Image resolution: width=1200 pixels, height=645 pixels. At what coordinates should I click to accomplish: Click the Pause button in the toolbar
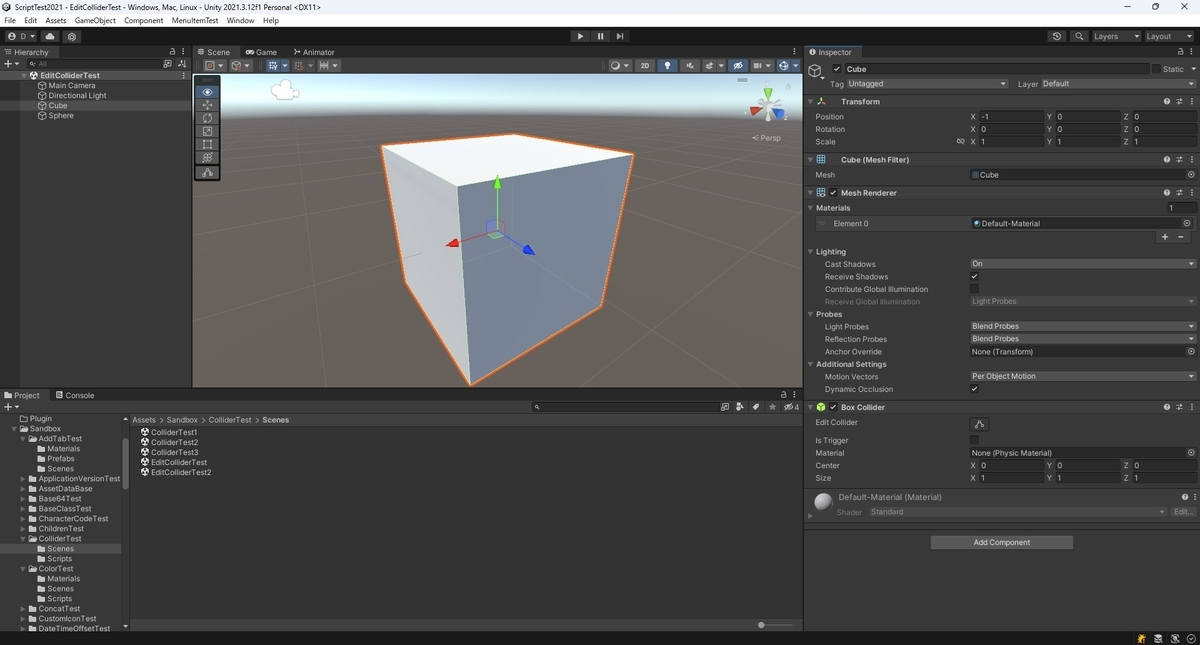coord(600,36)
